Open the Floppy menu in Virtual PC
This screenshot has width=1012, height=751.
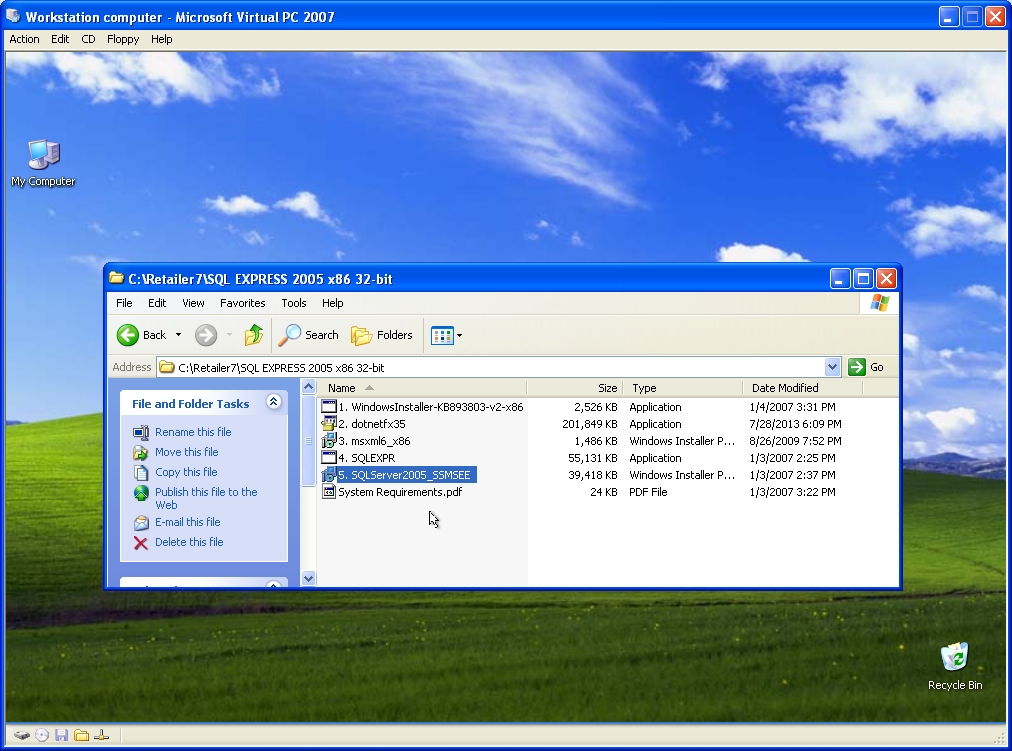pyautogui.click(x=123, y=39)
